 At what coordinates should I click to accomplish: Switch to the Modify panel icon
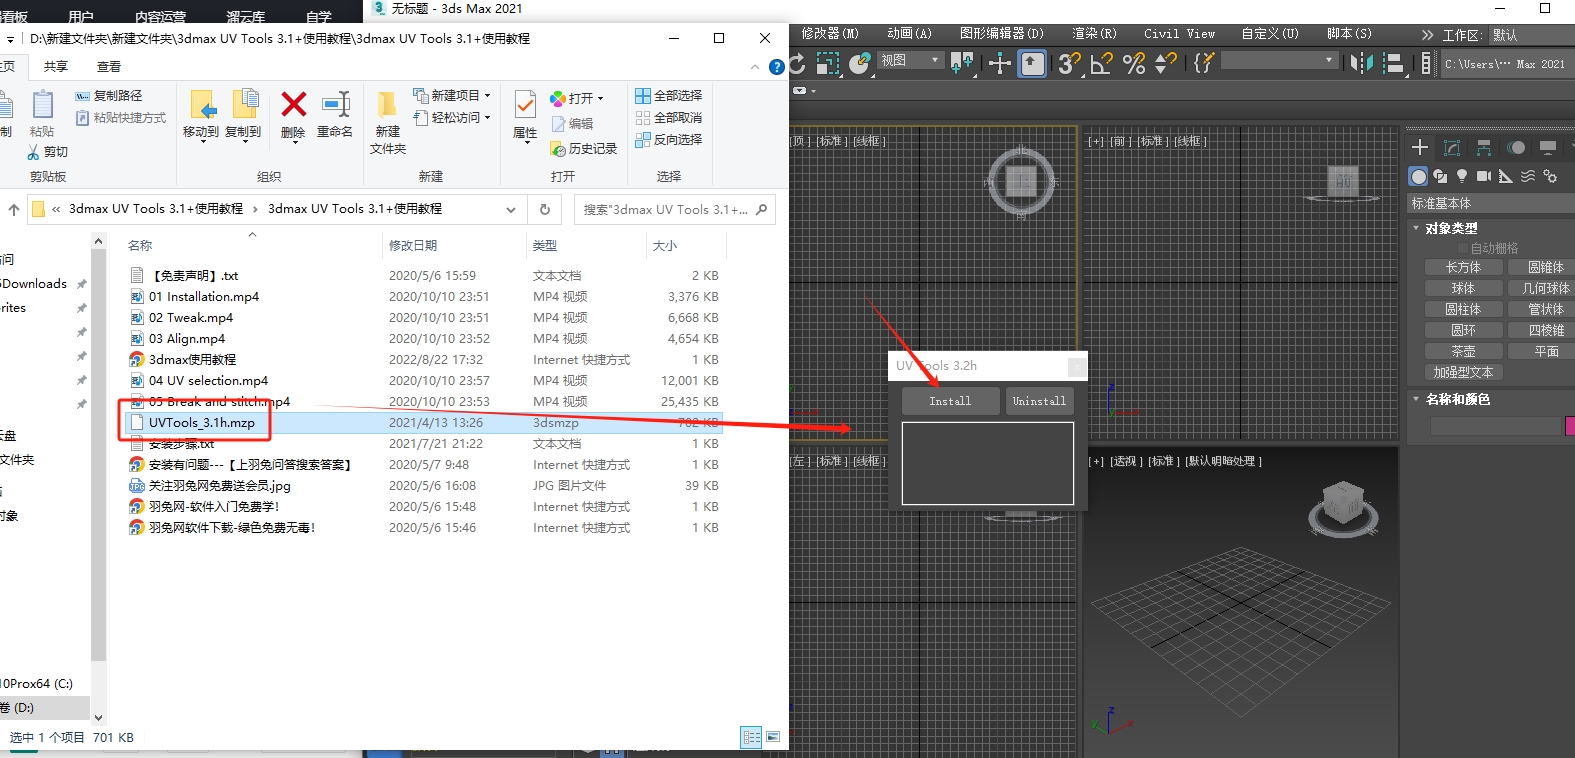coord(1452,148)
